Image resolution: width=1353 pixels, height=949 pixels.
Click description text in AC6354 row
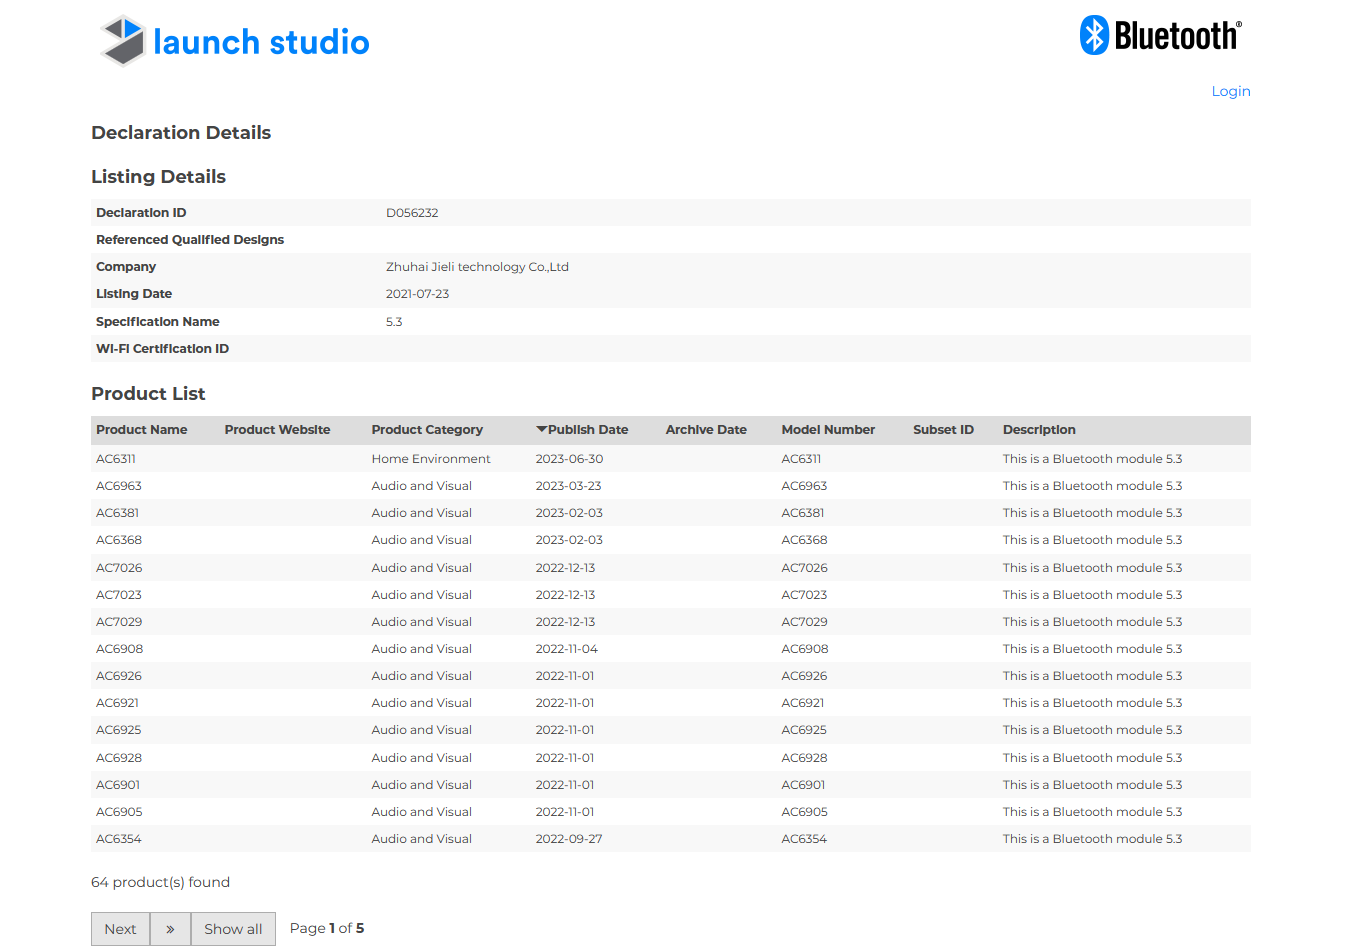pos(1092,839)
